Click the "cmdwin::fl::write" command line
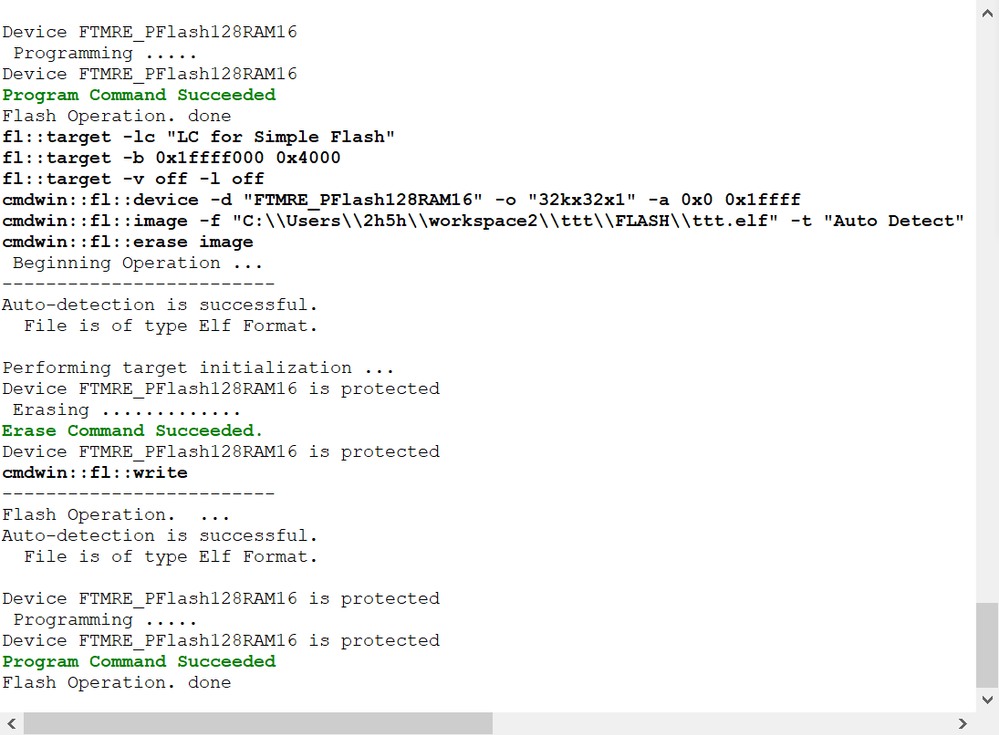This screenshot has width=999, height=735. [x=95, y=473]
